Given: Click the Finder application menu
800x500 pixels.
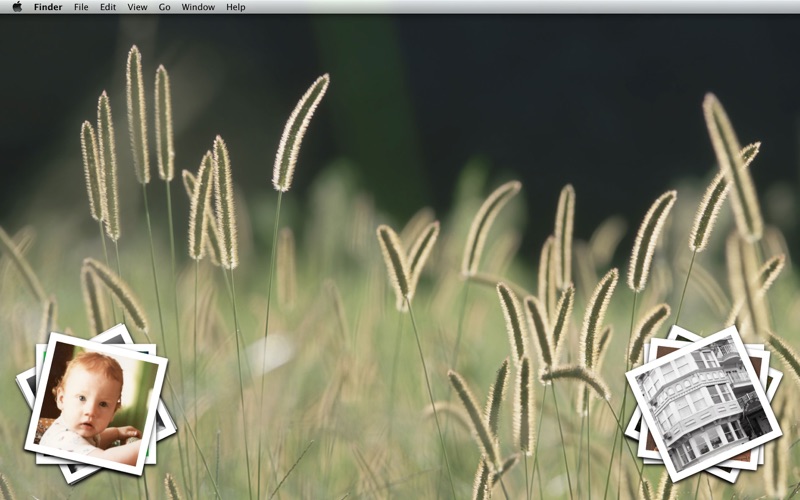Looking at the screenshot, I should click(48, 7).
